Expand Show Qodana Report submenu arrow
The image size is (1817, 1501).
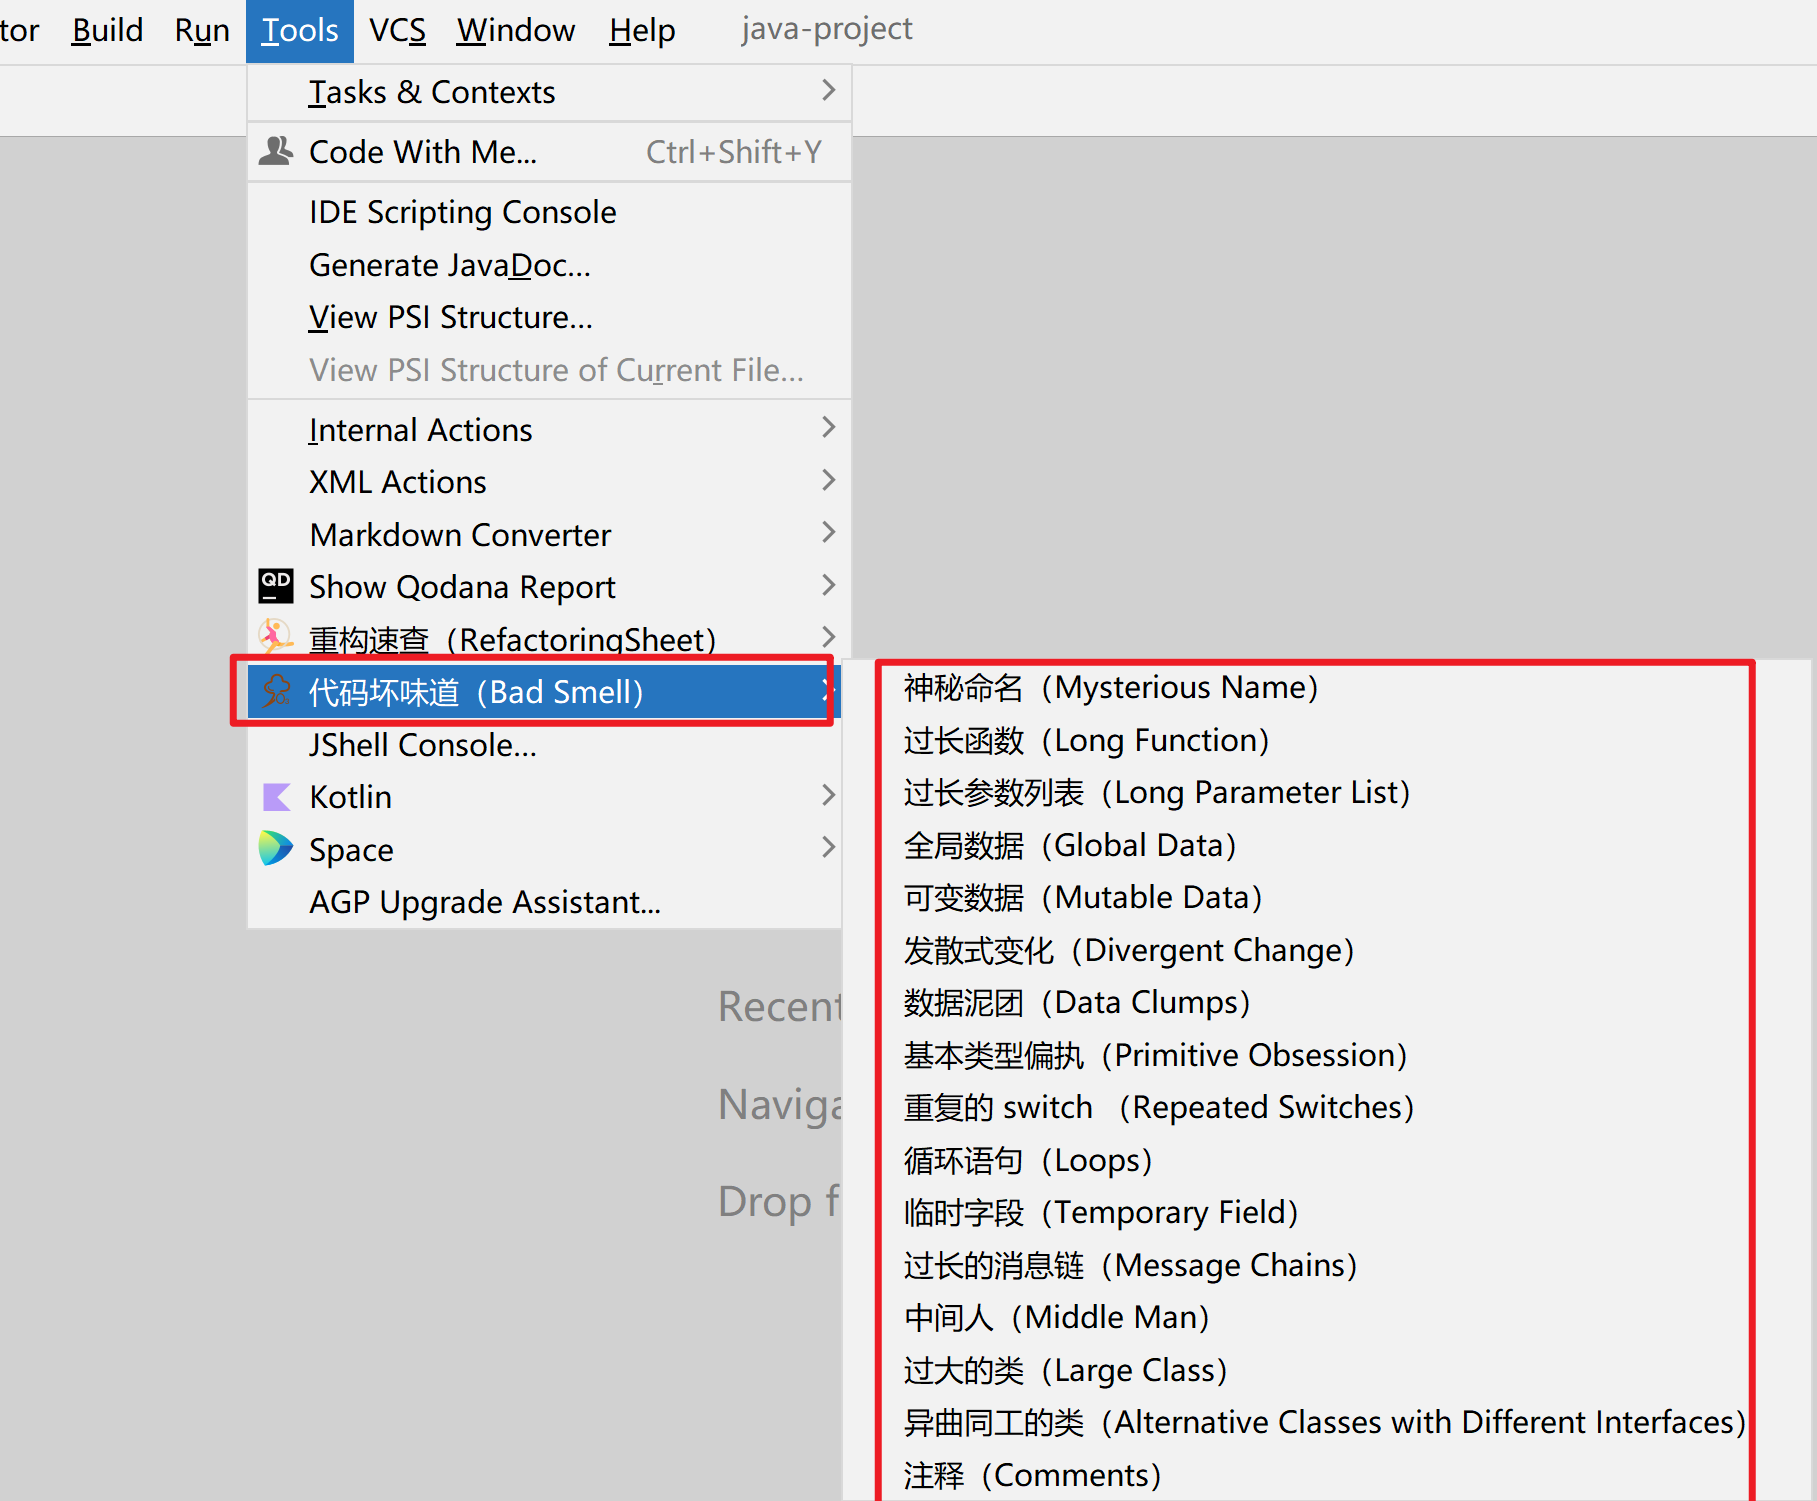[x=828, y=585]
